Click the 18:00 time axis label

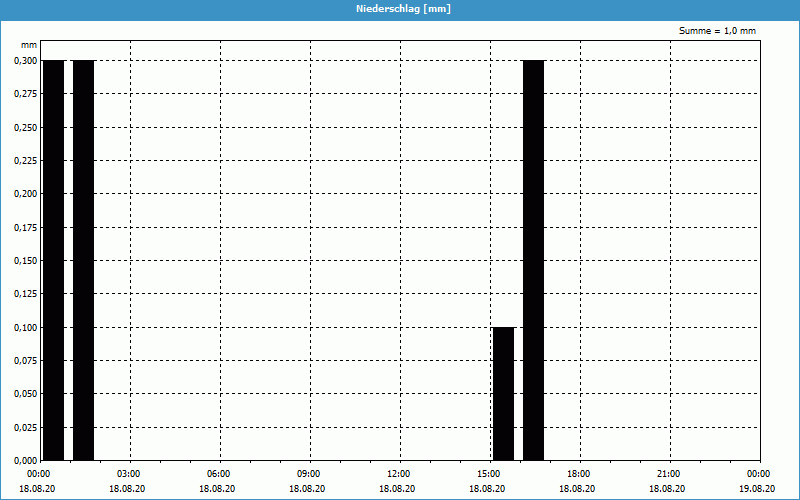point(578,474)
